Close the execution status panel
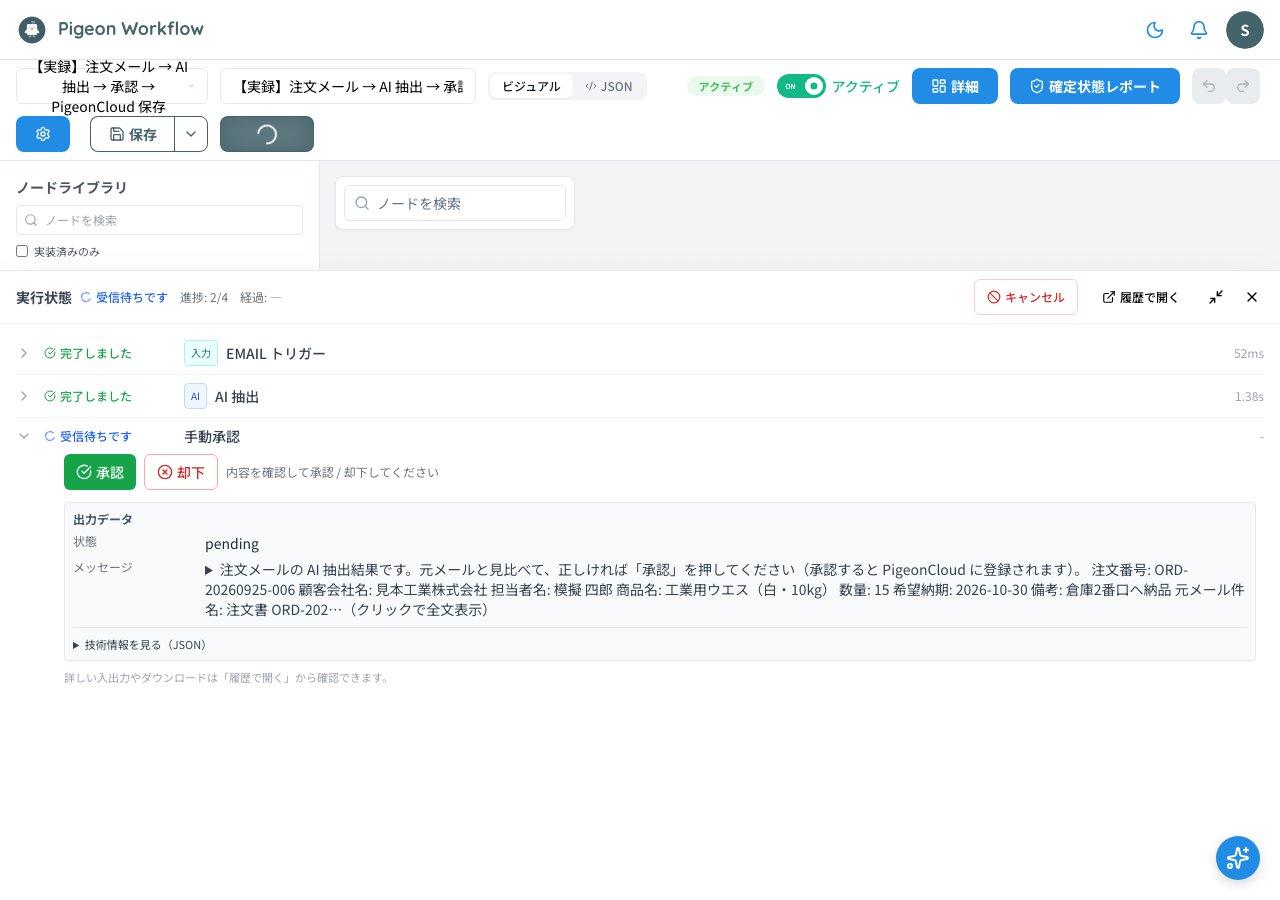1280x900 pixels. [1252, 297]
